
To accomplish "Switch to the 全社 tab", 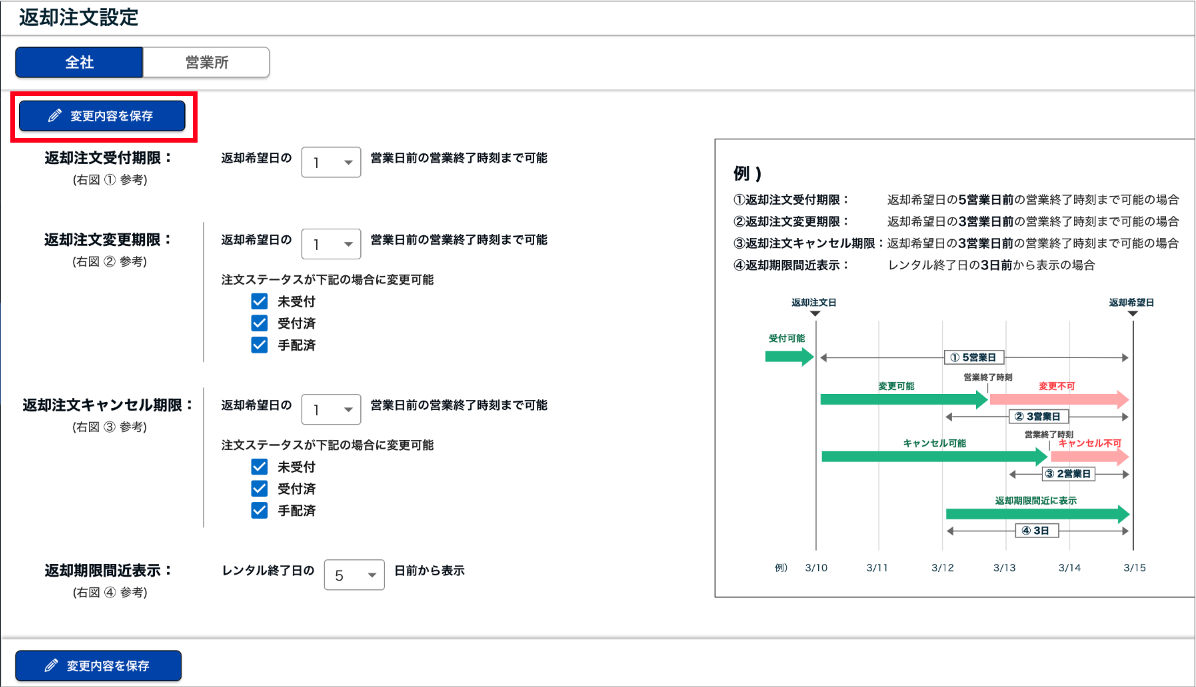I will coord(79,62).
